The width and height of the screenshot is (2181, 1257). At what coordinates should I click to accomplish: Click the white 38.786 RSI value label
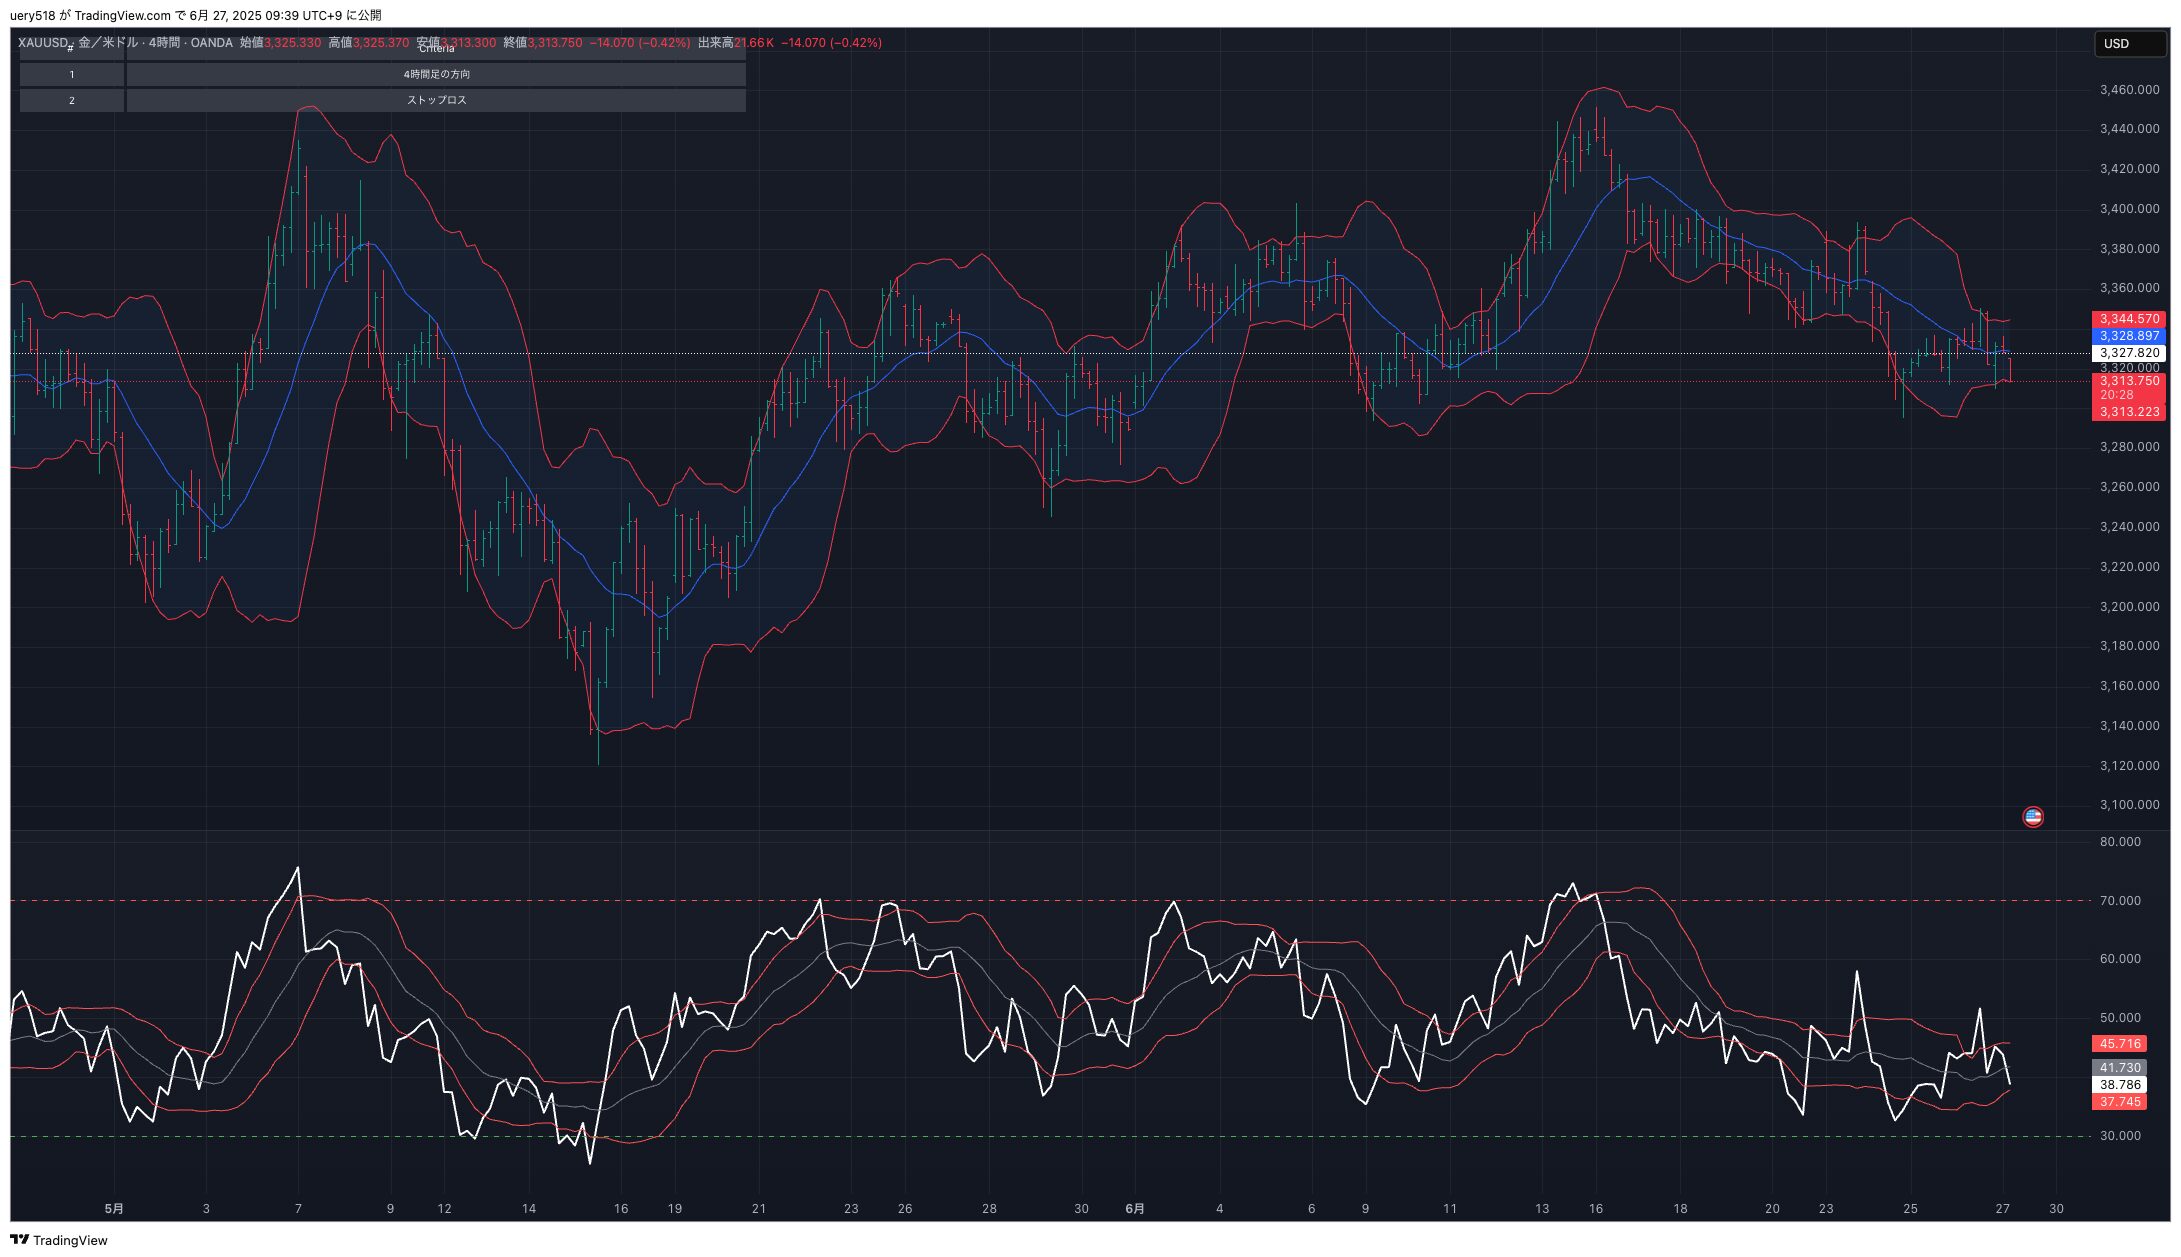(2119, 1085)
